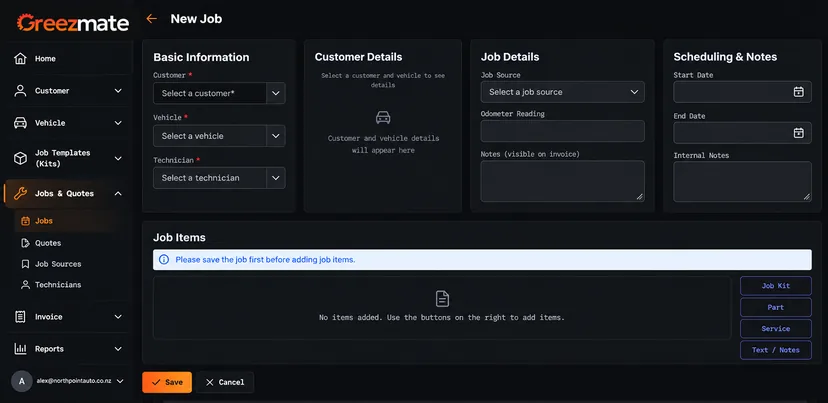Open the Select a job source dropdown
This screenshot has width=828, height=403.
click(x=562, y=92)
